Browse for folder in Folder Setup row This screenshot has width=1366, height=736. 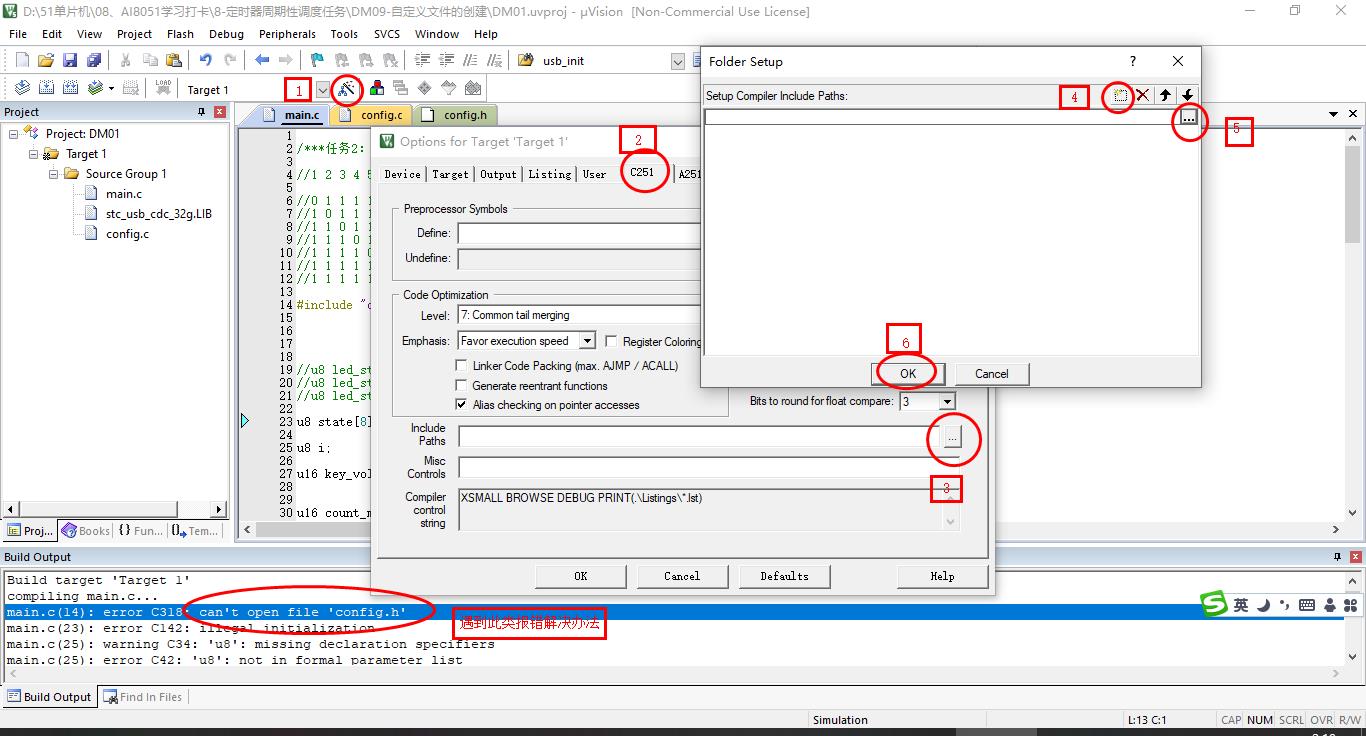[1188, 117]
